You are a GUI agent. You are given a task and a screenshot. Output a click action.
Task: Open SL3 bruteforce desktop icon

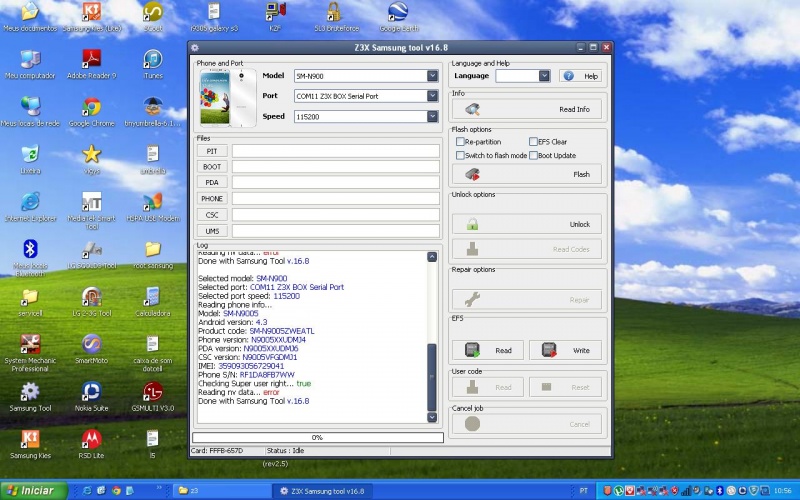[336, 16]
